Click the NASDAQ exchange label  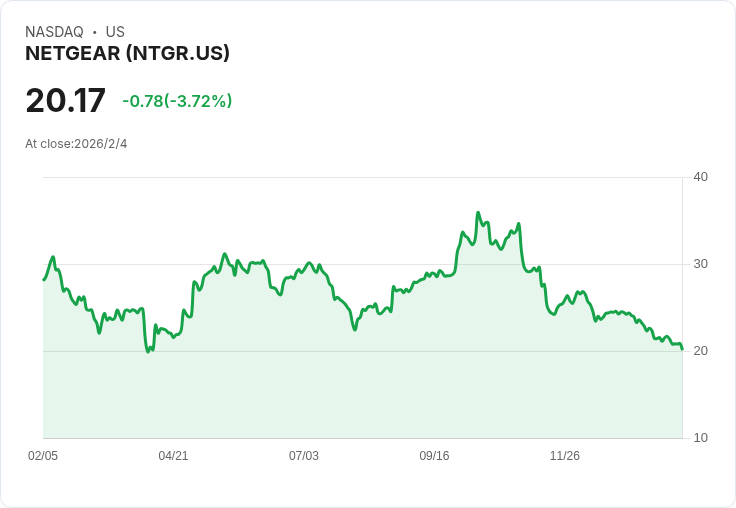pos(54,32)
